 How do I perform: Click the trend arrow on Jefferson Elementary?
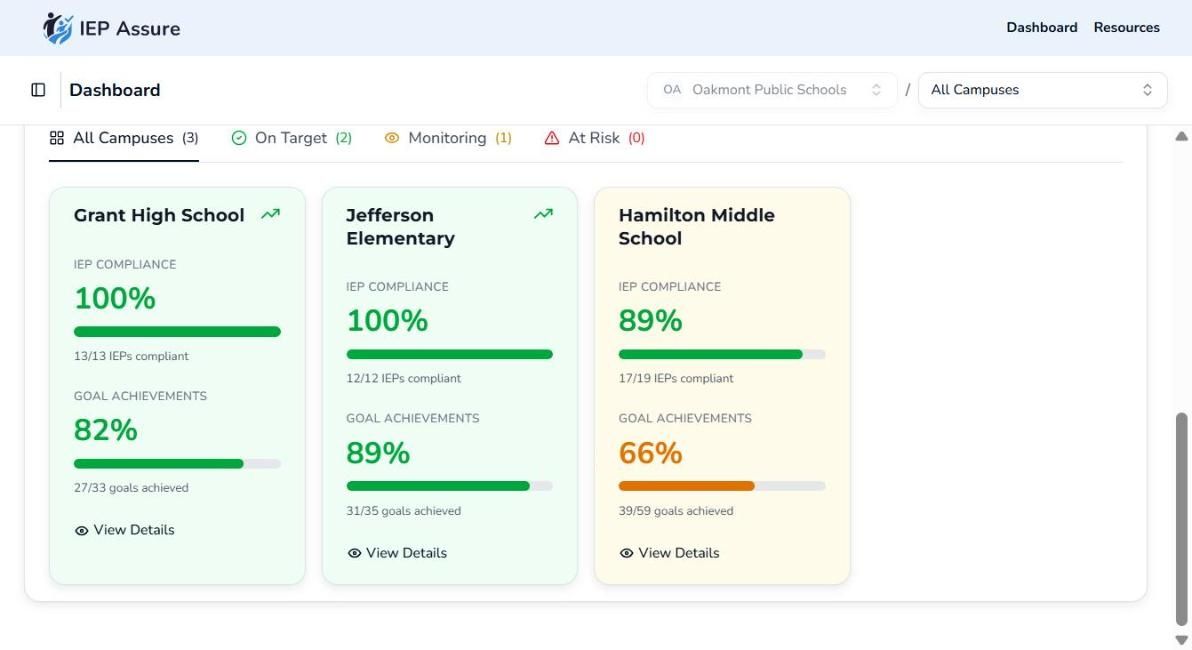tap(543, 214)
